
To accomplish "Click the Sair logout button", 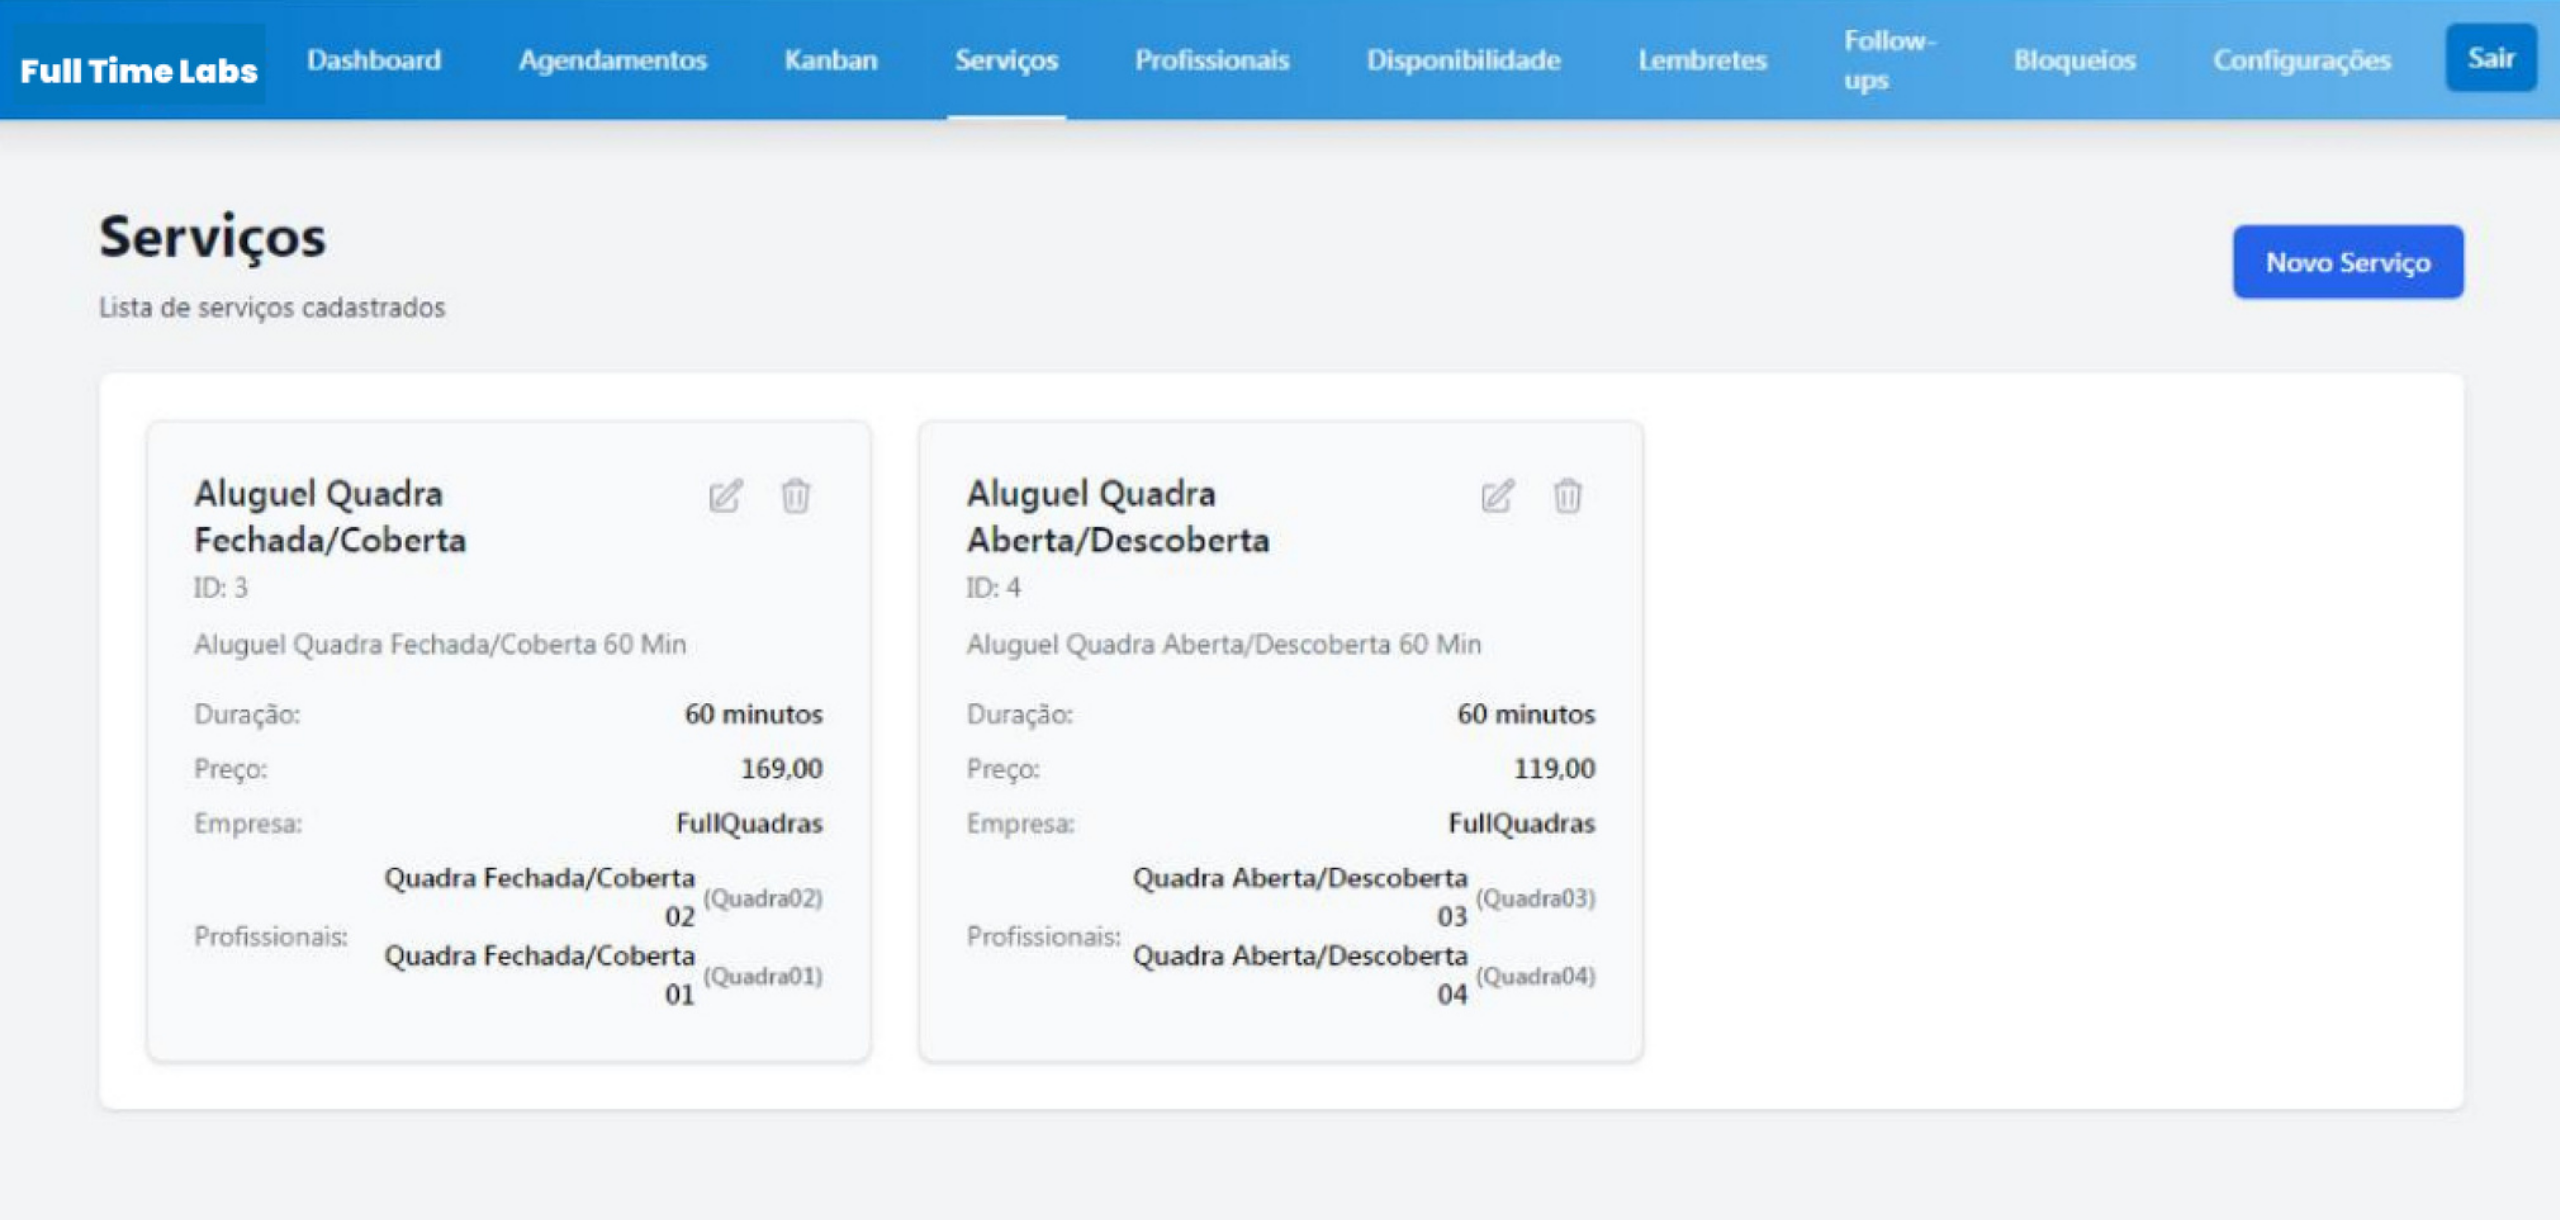I will pyautogui.click(x=2490, y=58).
